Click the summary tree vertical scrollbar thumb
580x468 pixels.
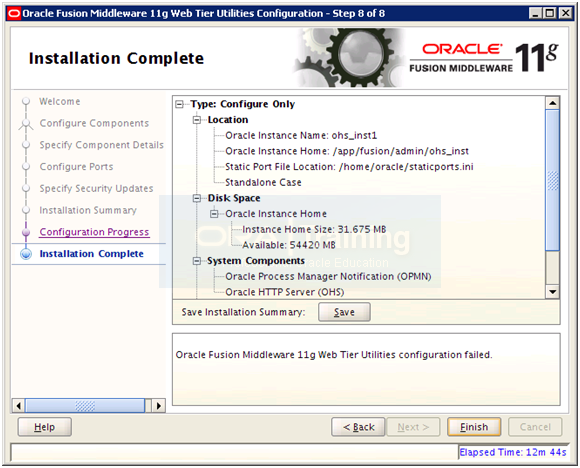(553, 180)
